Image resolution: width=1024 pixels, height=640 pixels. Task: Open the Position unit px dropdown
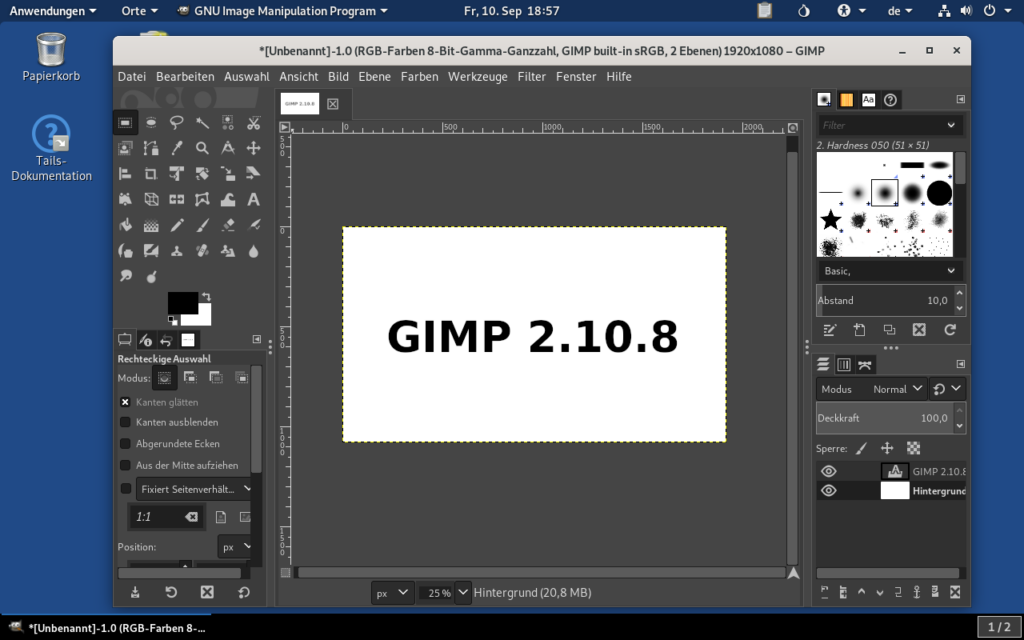click(x=234, y=547)
